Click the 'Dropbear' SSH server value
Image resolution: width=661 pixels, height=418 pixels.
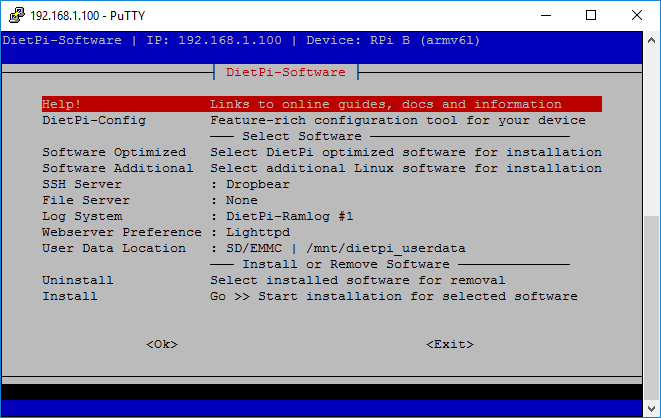258,184
